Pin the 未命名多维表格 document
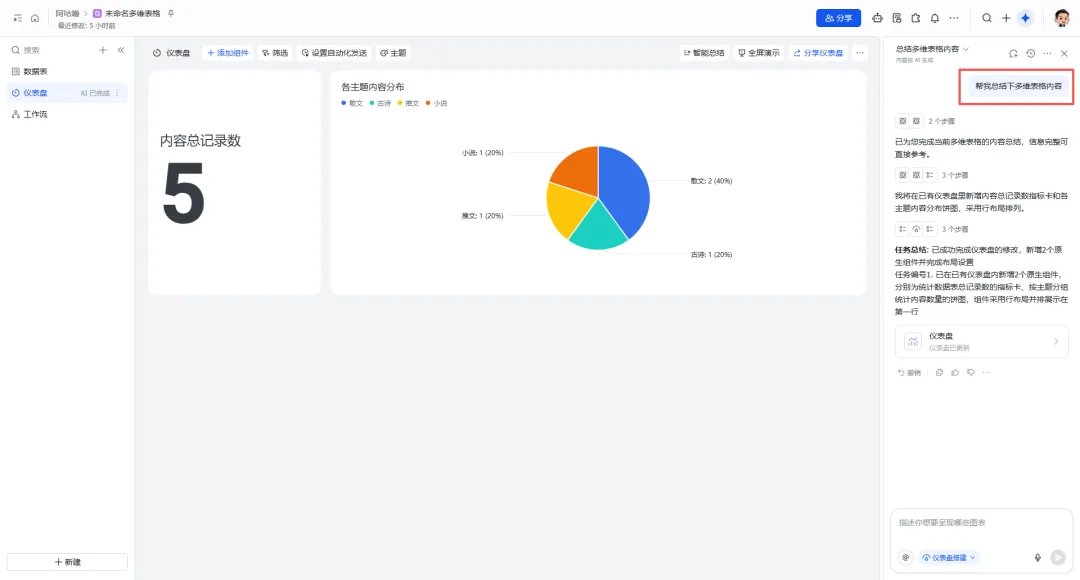 pos(171,13)
